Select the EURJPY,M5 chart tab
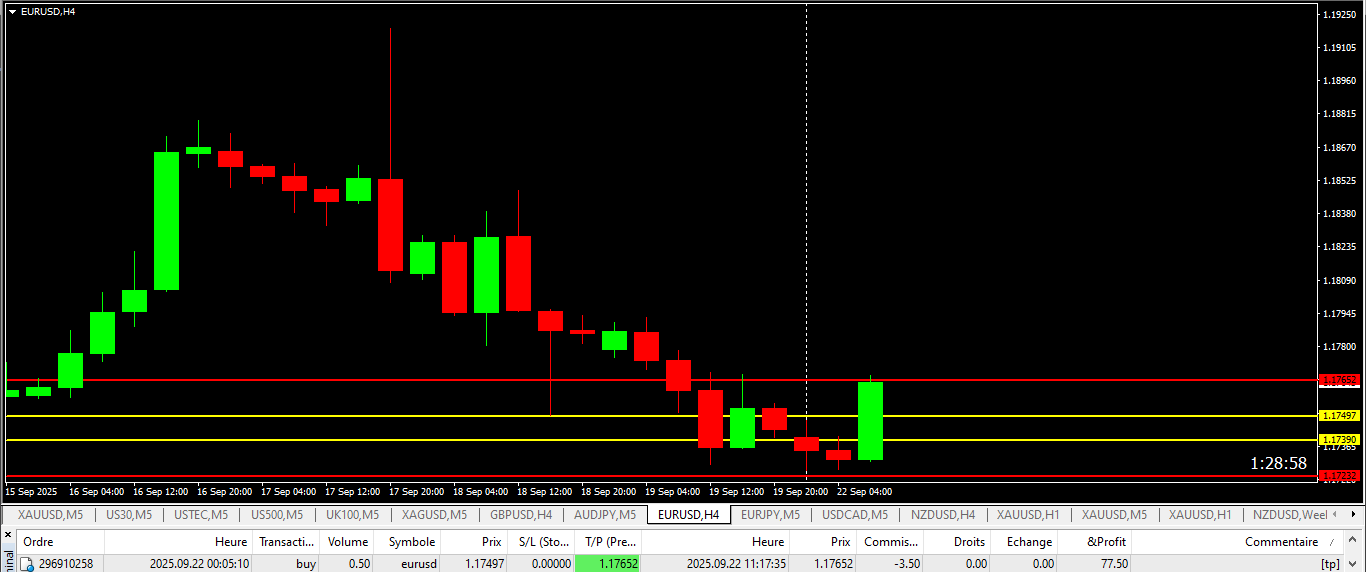The height and width of the screenshot is (572, 1366). click(770, 515)
